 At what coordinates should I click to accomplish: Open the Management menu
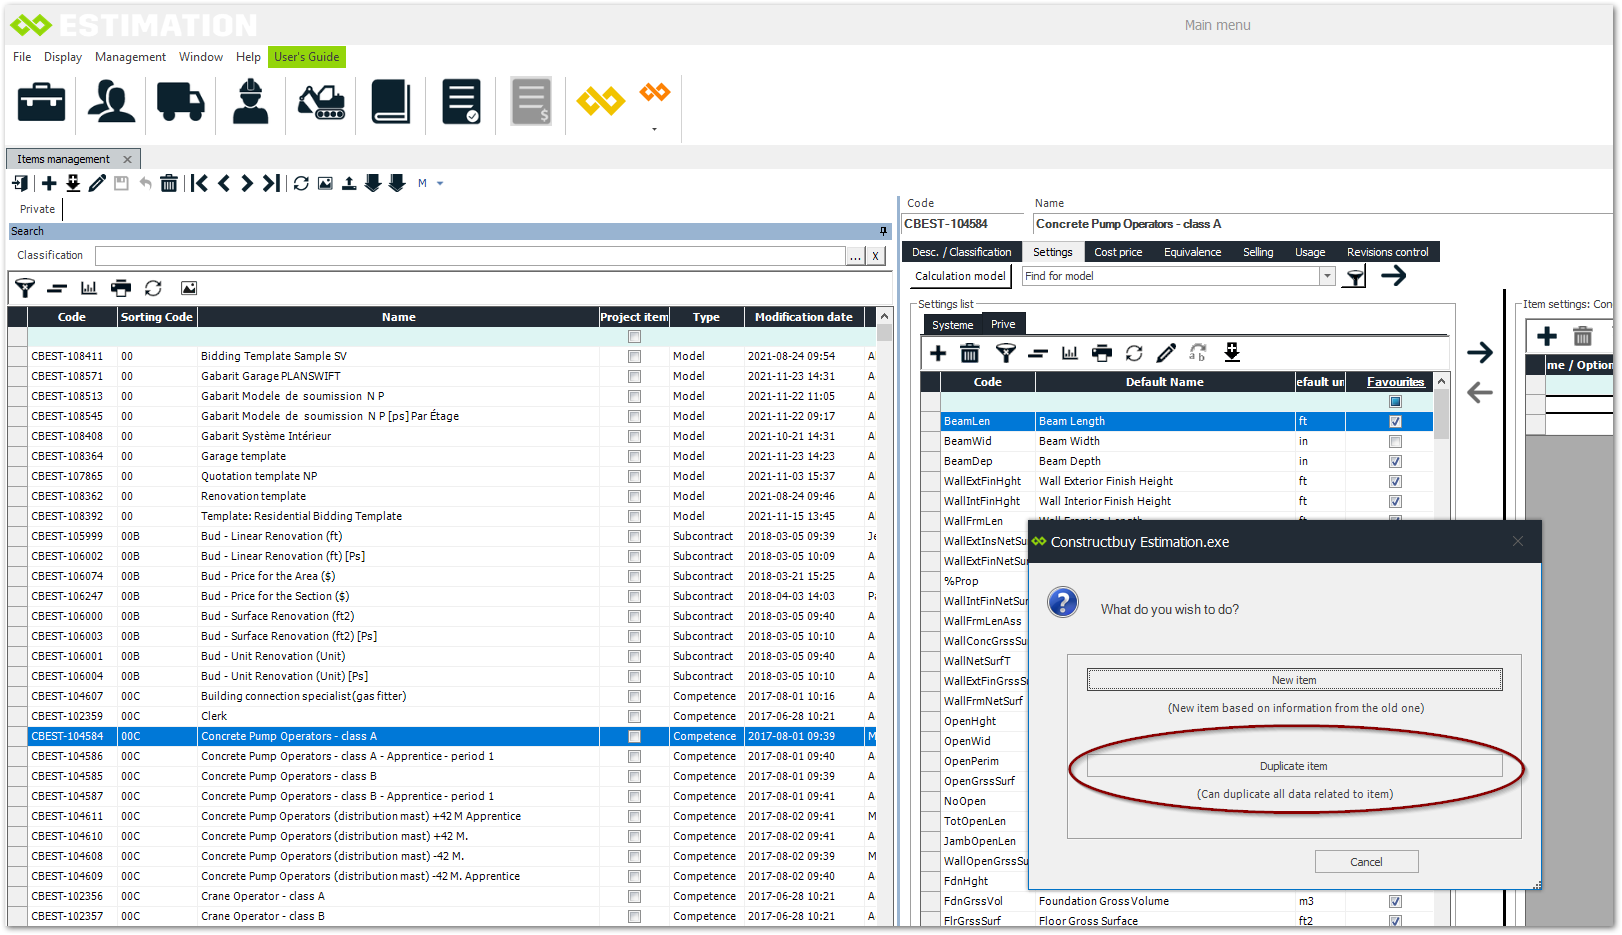point(130,57)
